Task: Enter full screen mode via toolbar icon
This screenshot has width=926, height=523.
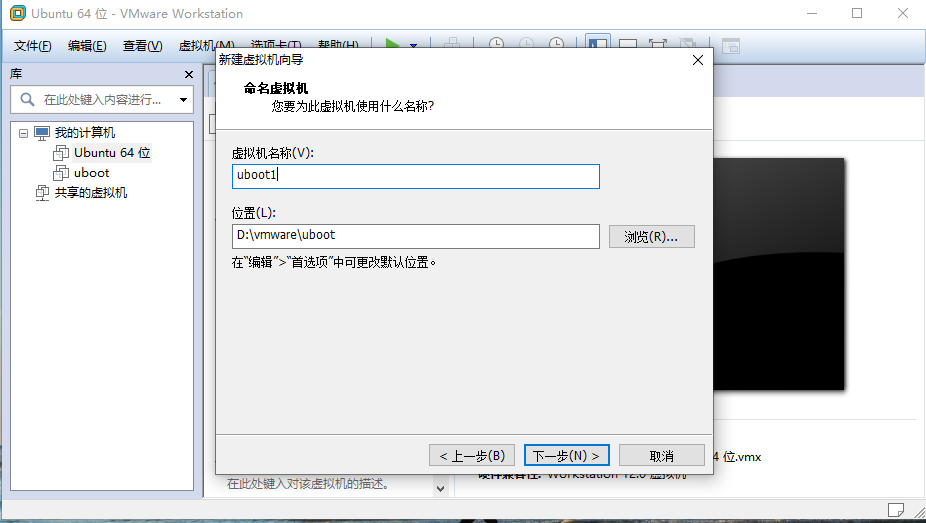Action: coord(657,44)
